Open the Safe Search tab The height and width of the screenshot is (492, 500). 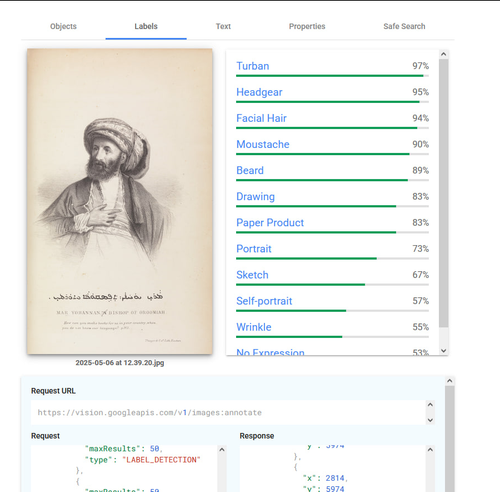pos(404,26)
